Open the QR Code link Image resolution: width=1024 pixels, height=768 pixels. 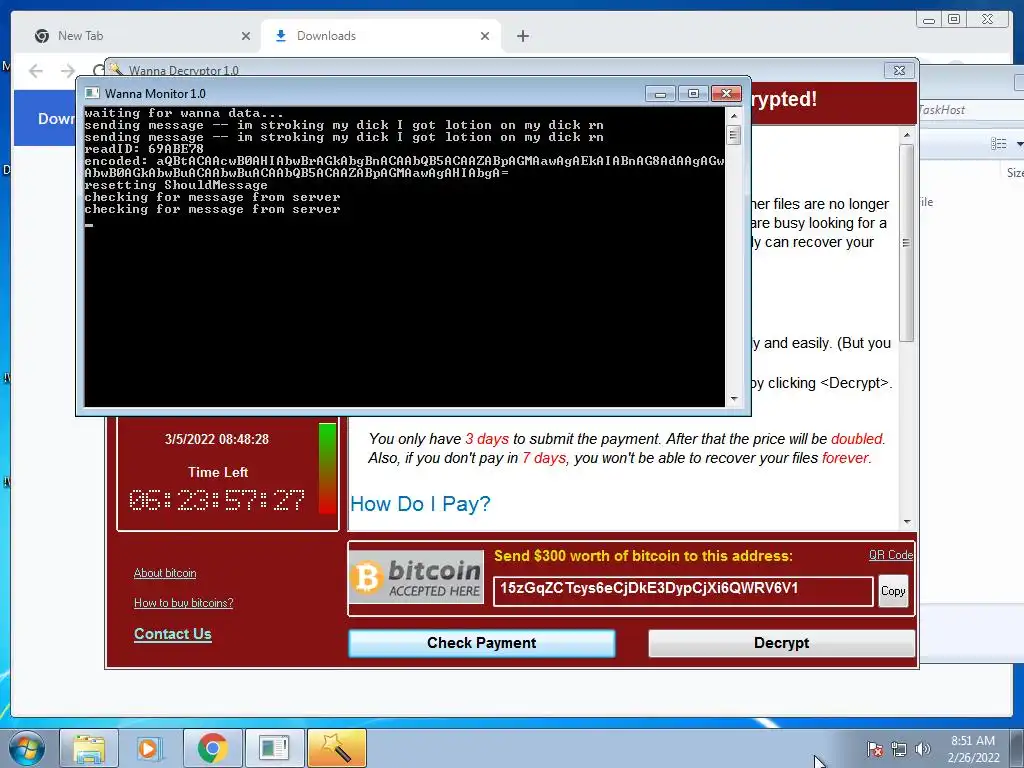click(891, 555)
